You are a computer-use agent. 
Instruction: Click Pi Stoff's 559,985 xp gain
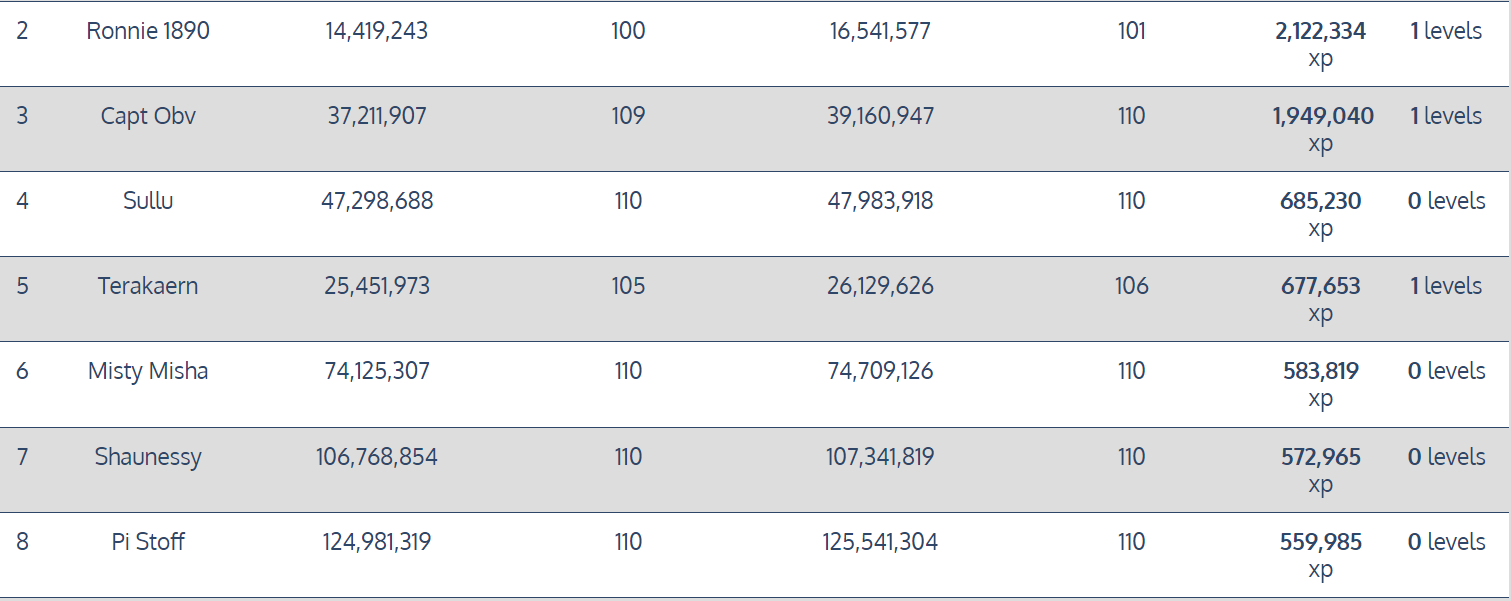(x=1320, y=542)
